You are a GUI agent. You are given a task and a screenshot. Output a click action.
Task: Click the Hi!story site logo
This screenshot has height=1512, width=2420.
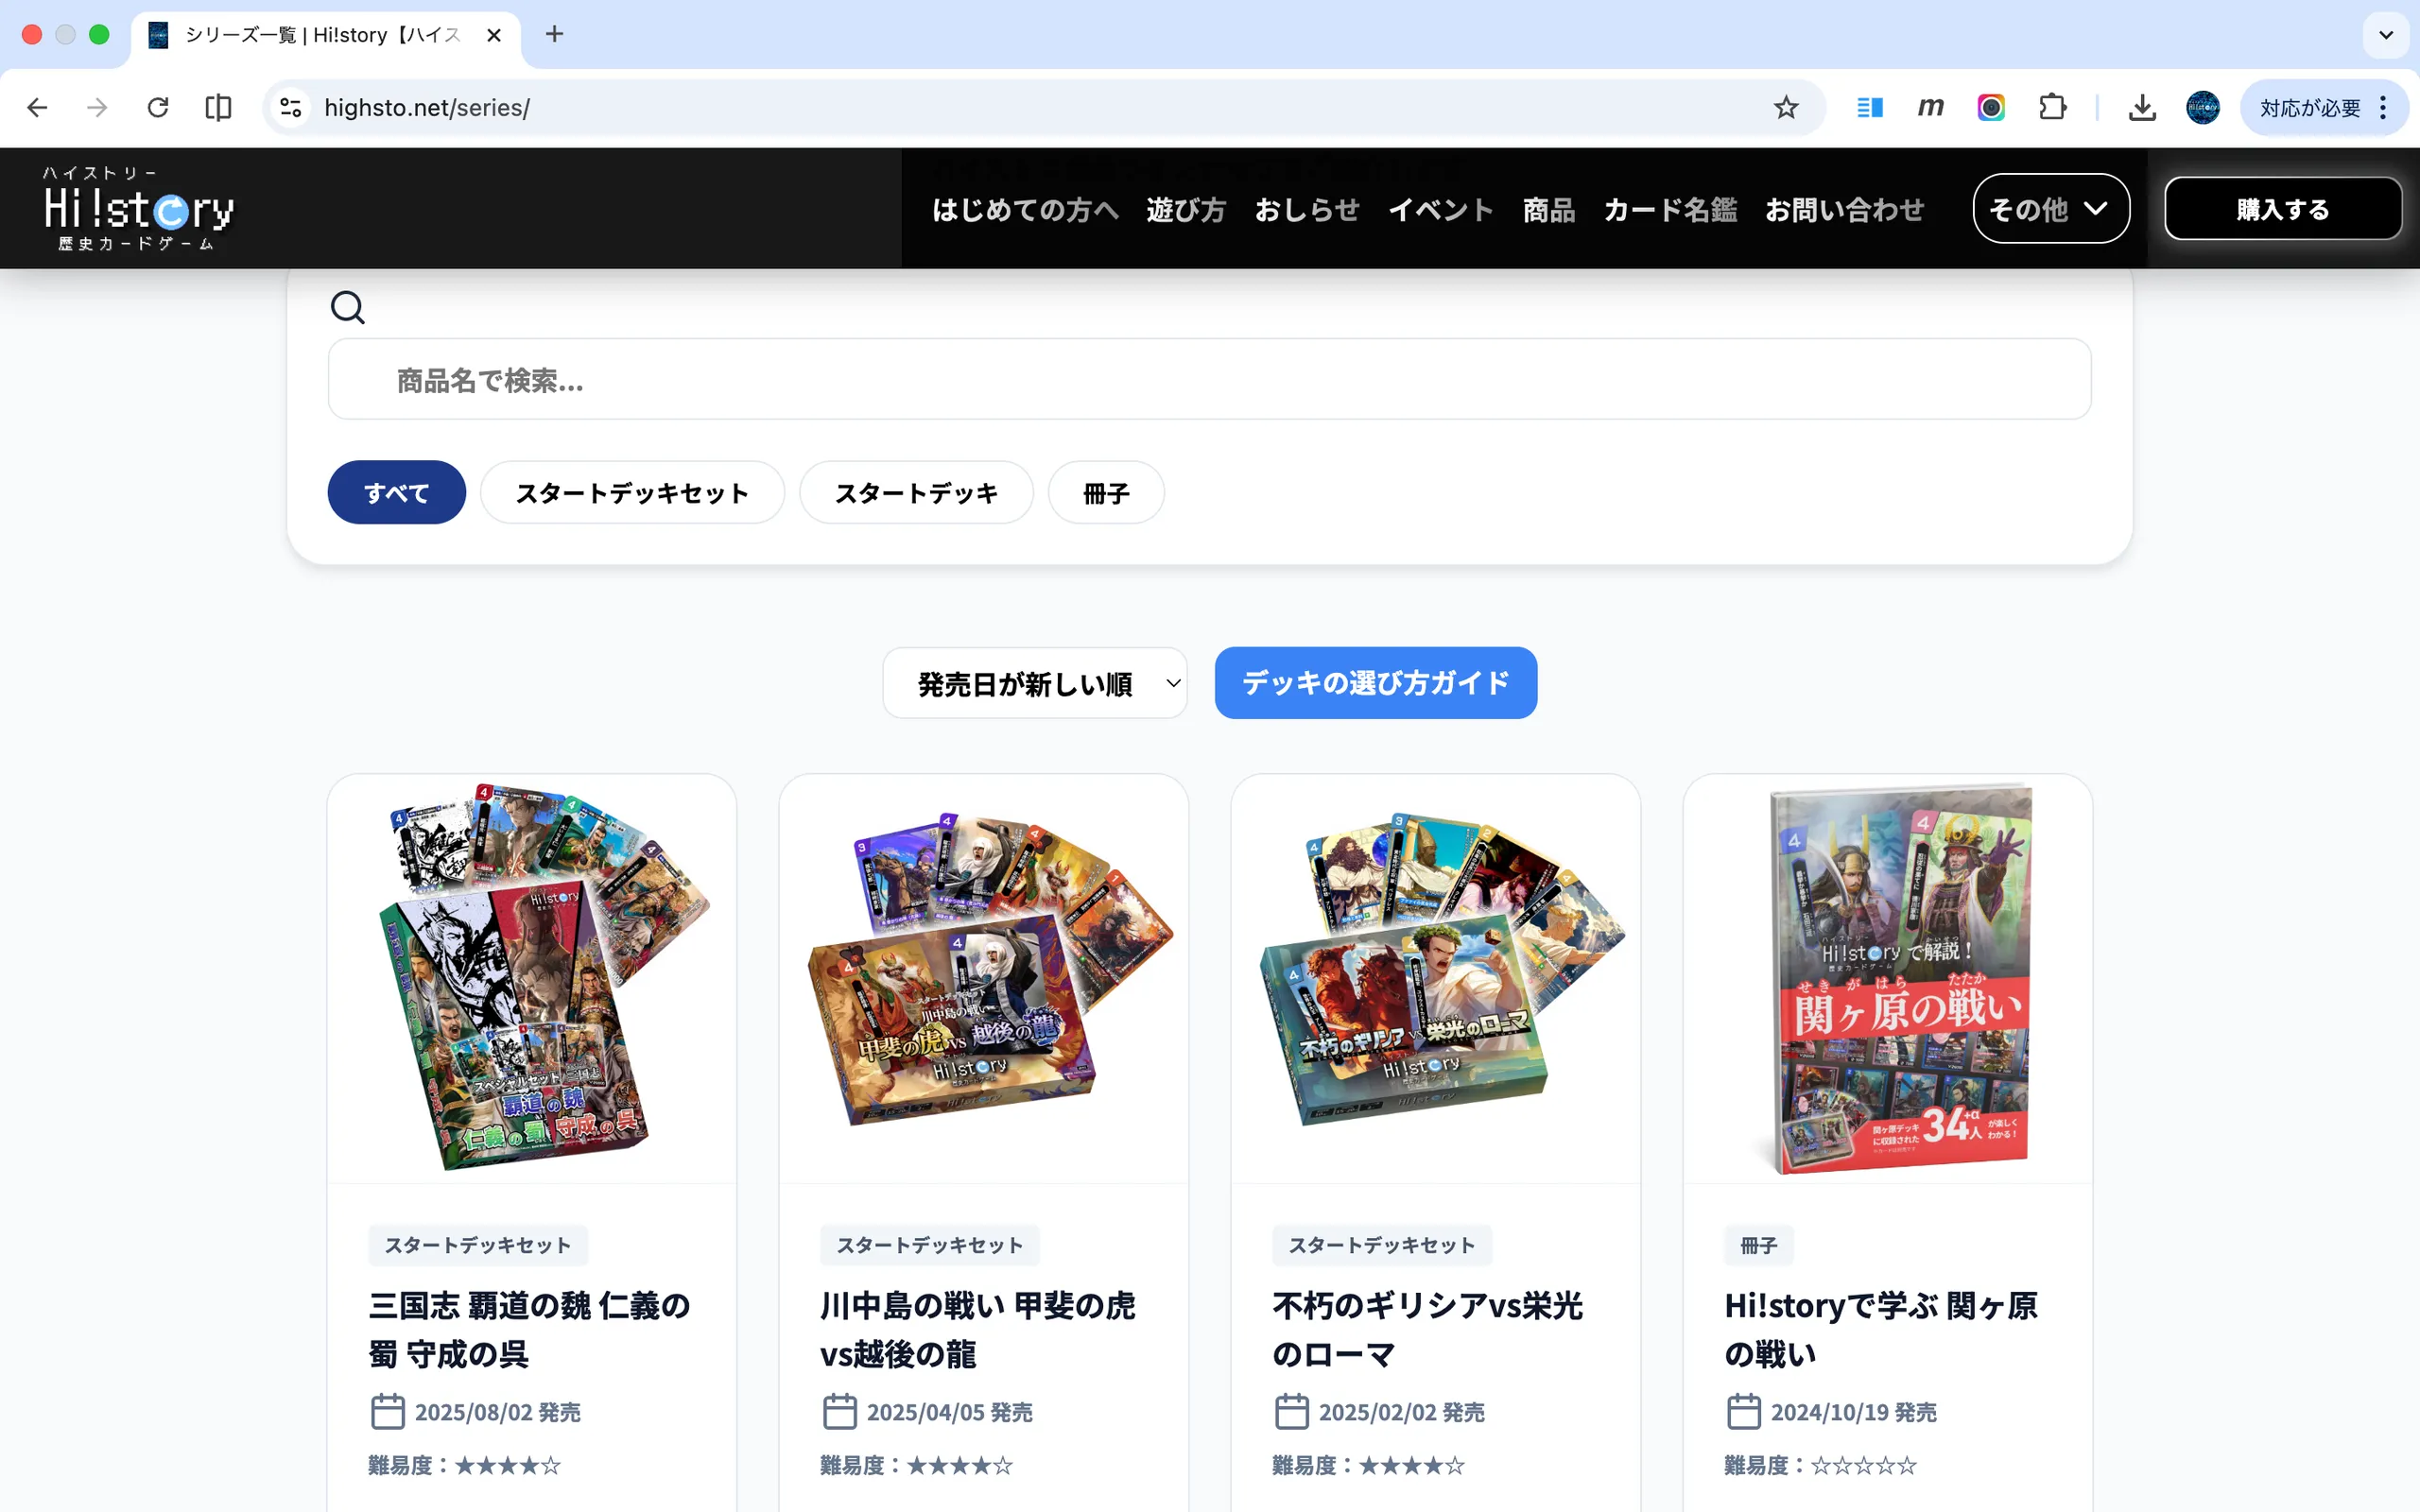[138, 209]
